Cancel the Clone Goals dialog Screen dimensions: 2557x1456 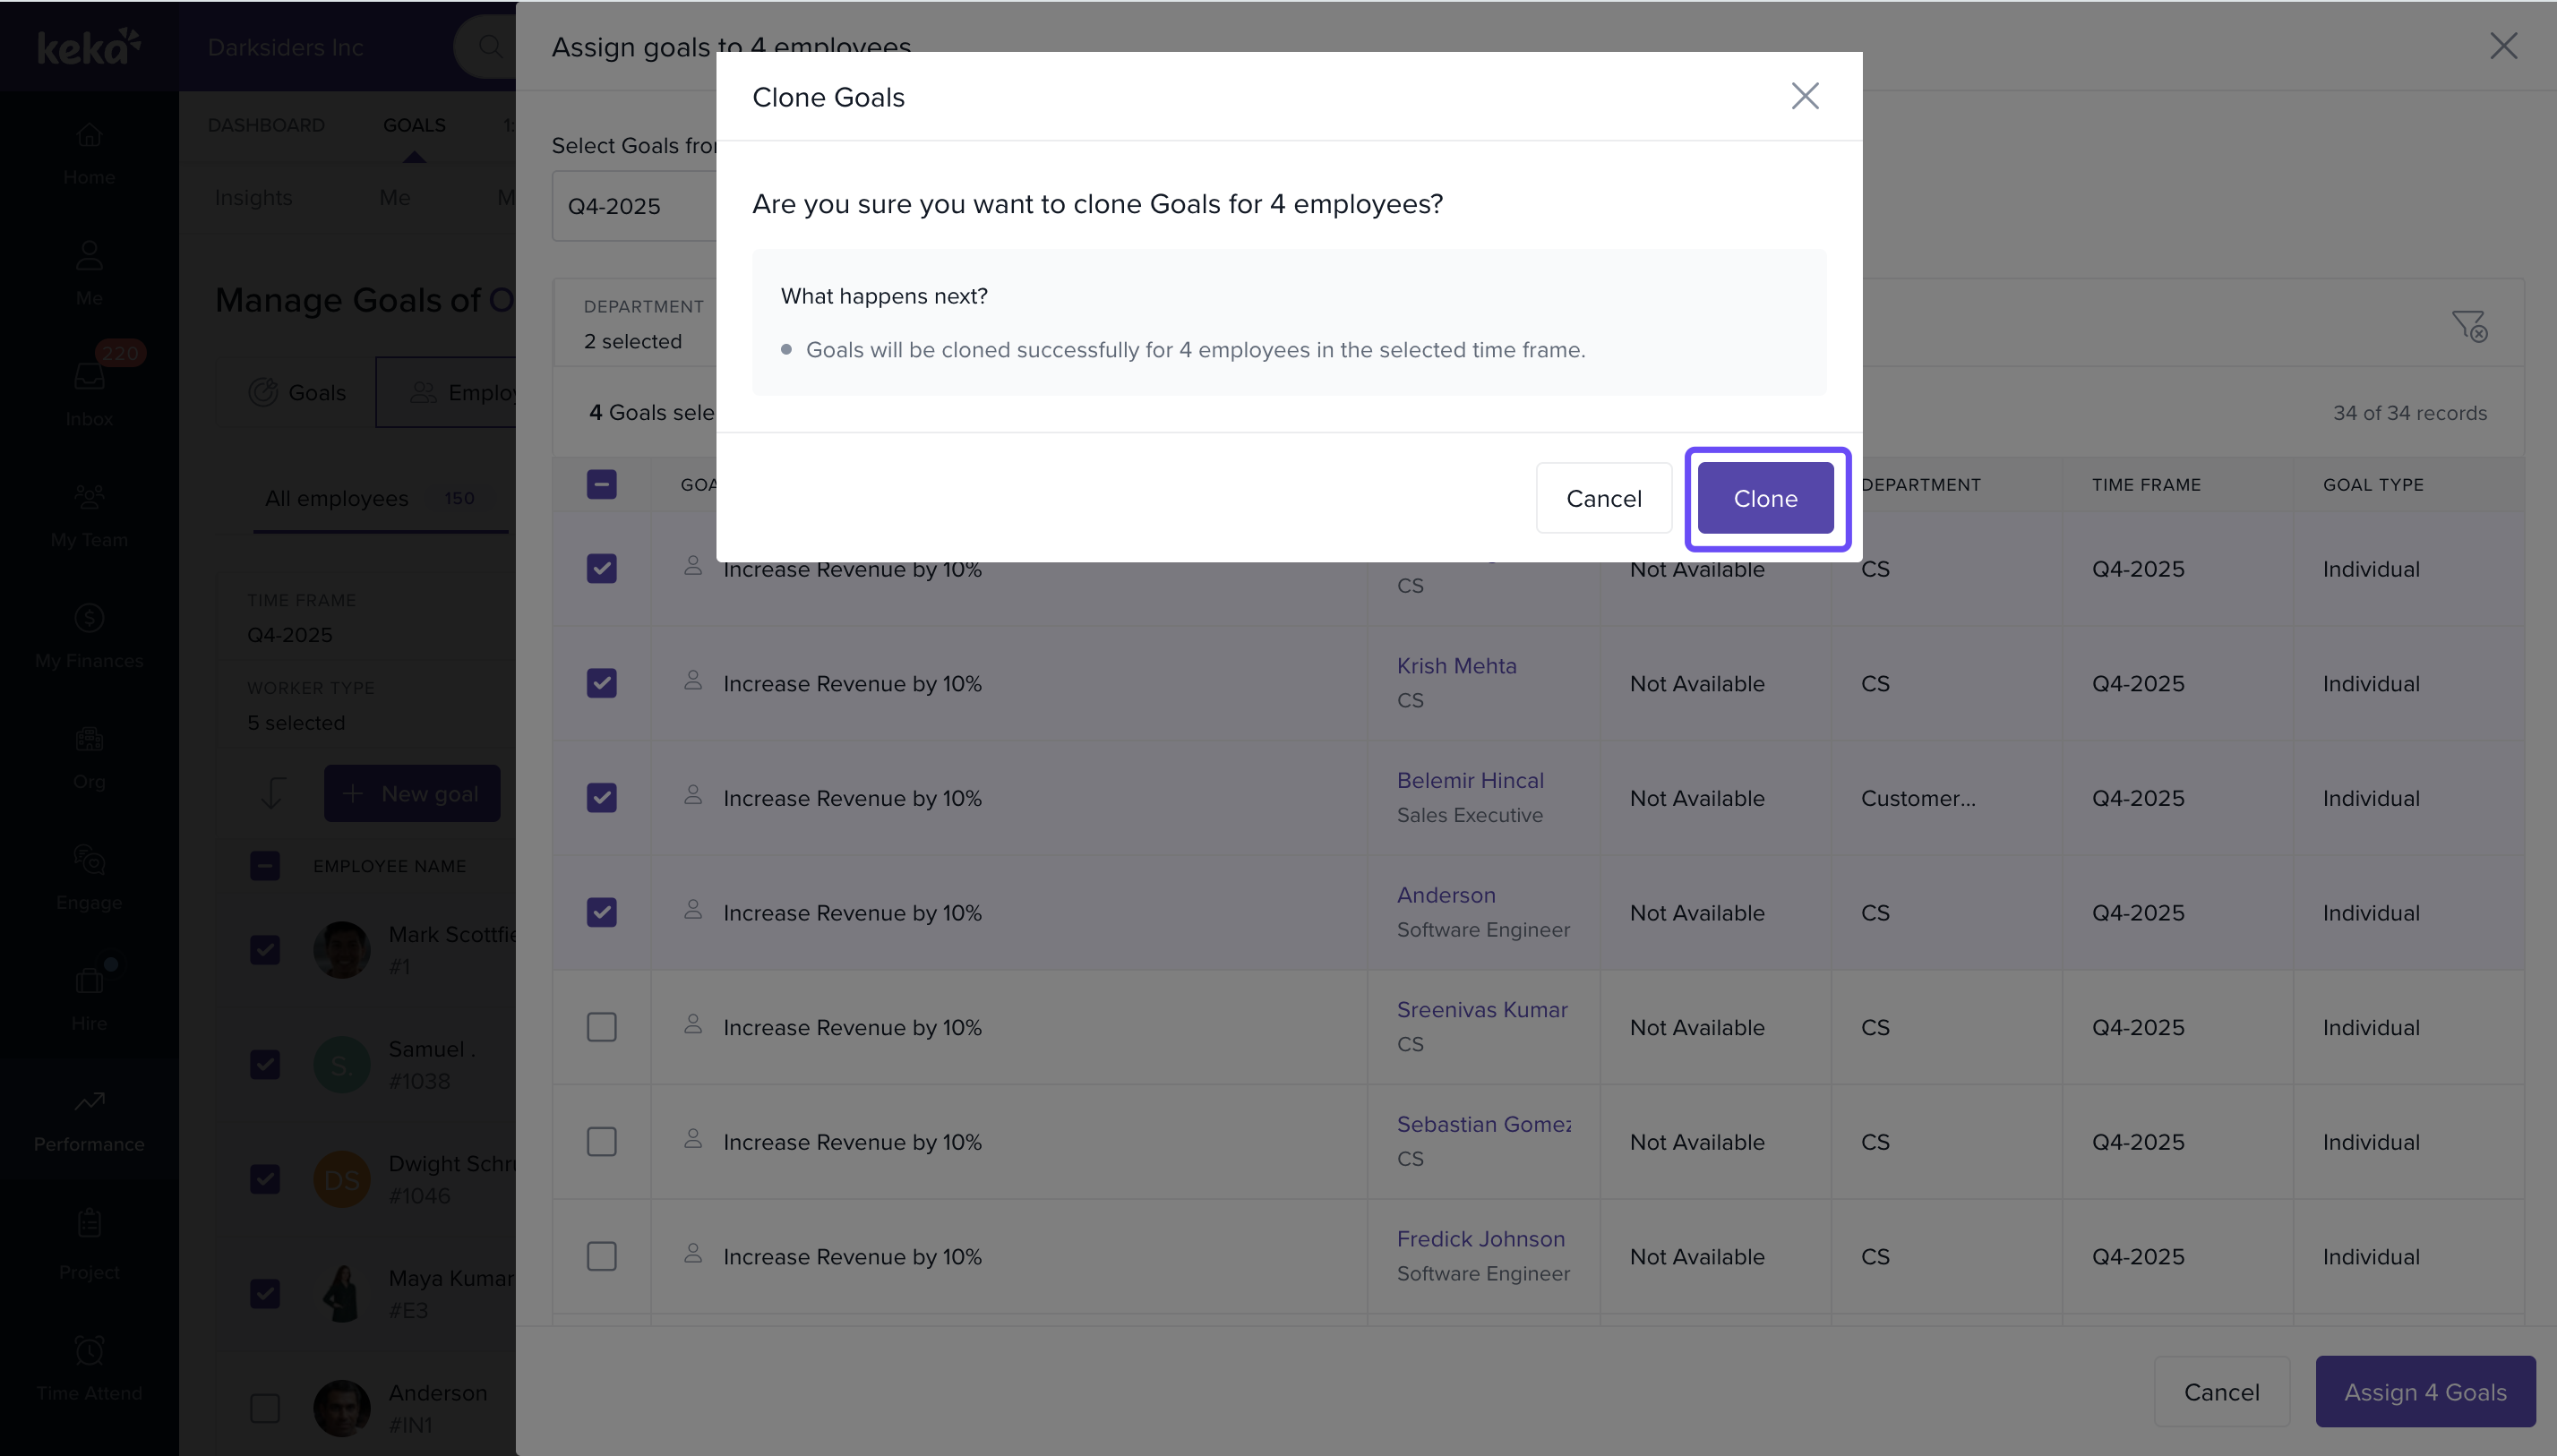(1603, 498)
